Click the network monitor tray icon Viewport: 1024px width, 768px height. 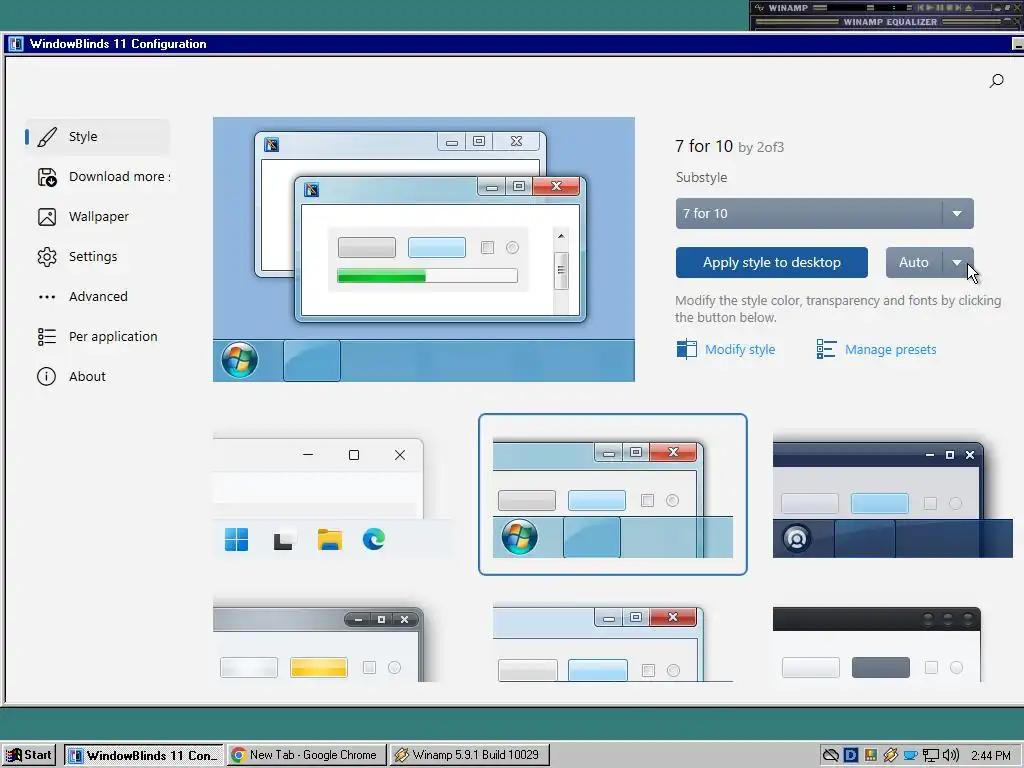click(931, 756)
